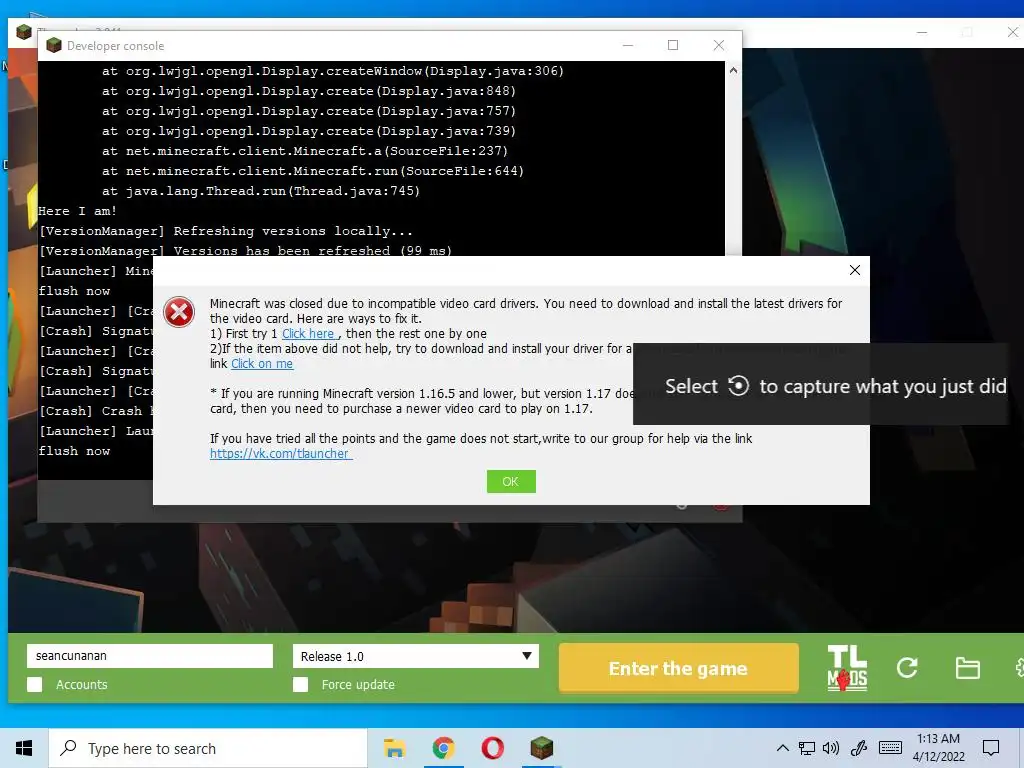Click the Minecraft block taskbar icon
This screenshot has height=768, width=1024.
click(x=541, y=748)
